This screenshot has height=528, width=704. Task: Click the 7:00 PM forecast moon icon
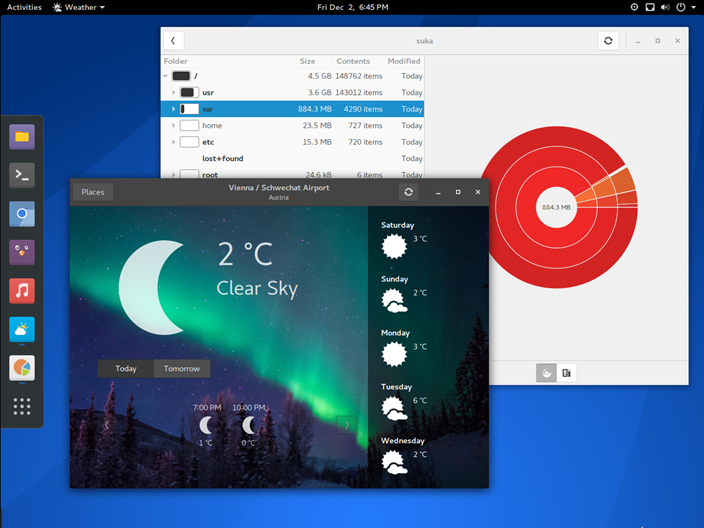206,425
